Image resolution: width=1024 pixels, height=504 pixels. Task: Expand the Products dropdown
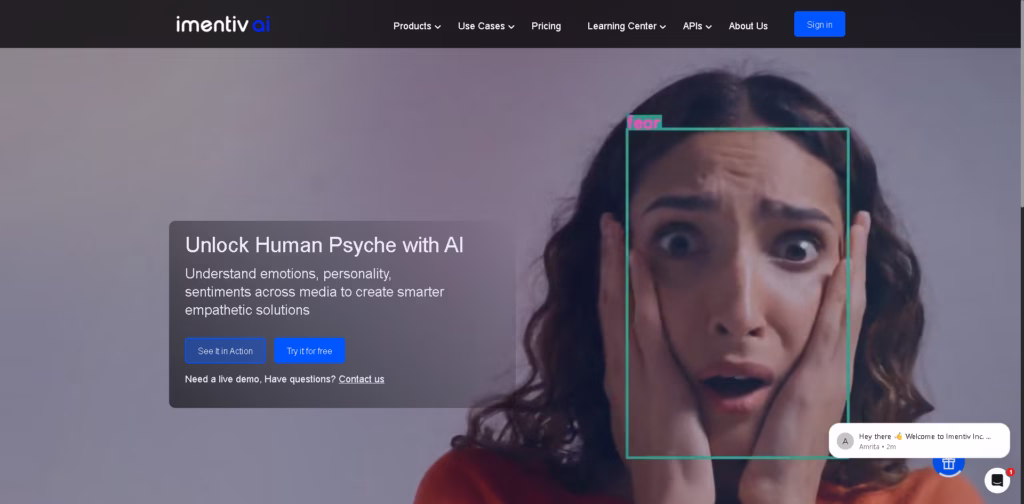pyautogui.click(x=416, y=26)
